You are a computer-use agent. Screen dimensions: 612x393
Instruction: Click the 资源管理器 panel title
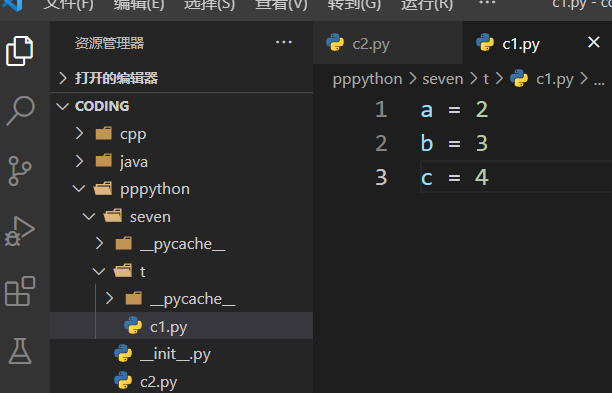[x=109, y=43]
